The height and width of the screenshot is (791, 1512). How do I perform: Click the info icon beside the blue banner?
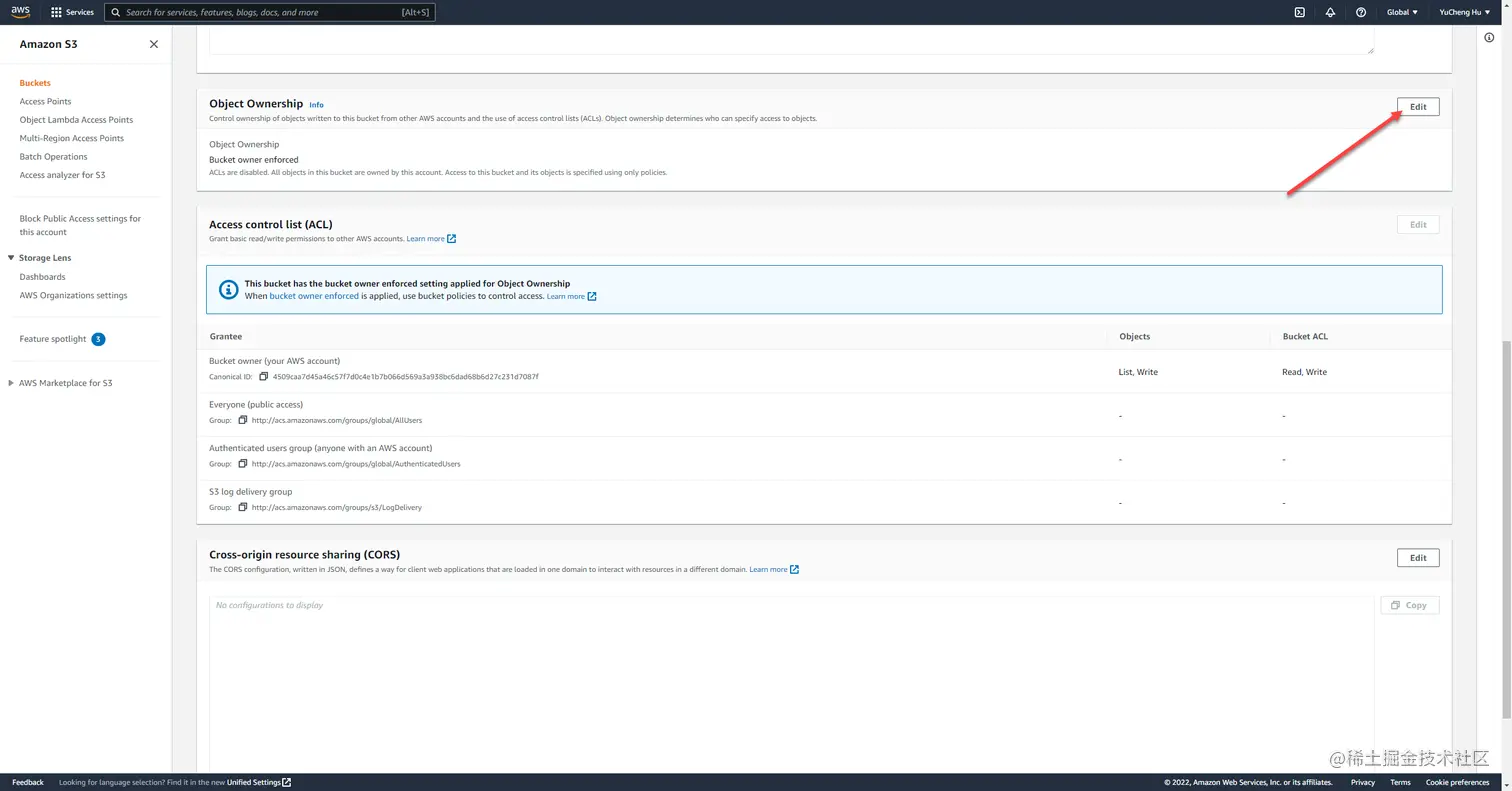point(228,289)
